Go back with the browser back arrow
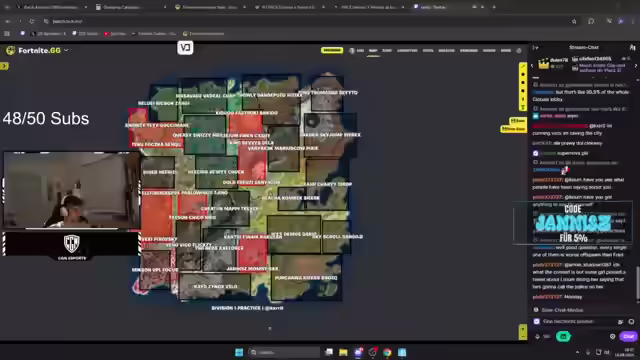Viewport: 640px width, 360px height. coord(7,21)
